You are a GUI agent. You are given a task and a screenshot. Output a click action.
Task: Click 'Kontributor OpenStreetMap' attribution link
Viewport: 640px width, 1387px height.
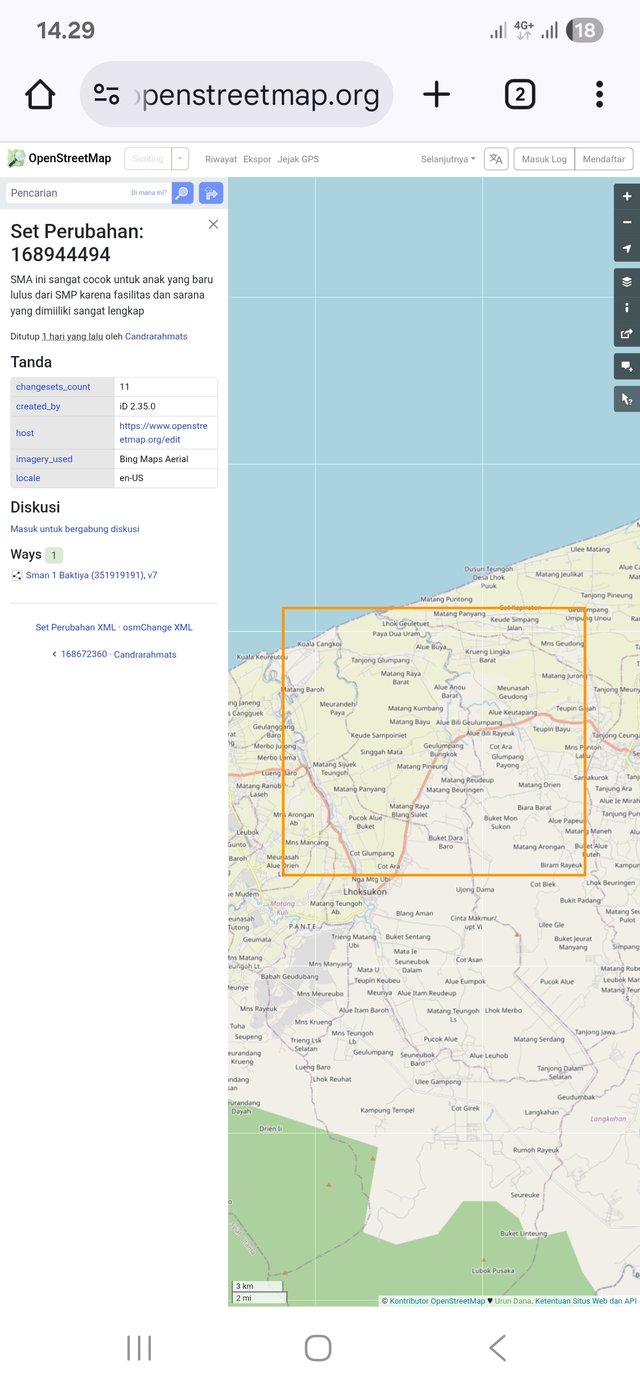(x=437, y=1301)
